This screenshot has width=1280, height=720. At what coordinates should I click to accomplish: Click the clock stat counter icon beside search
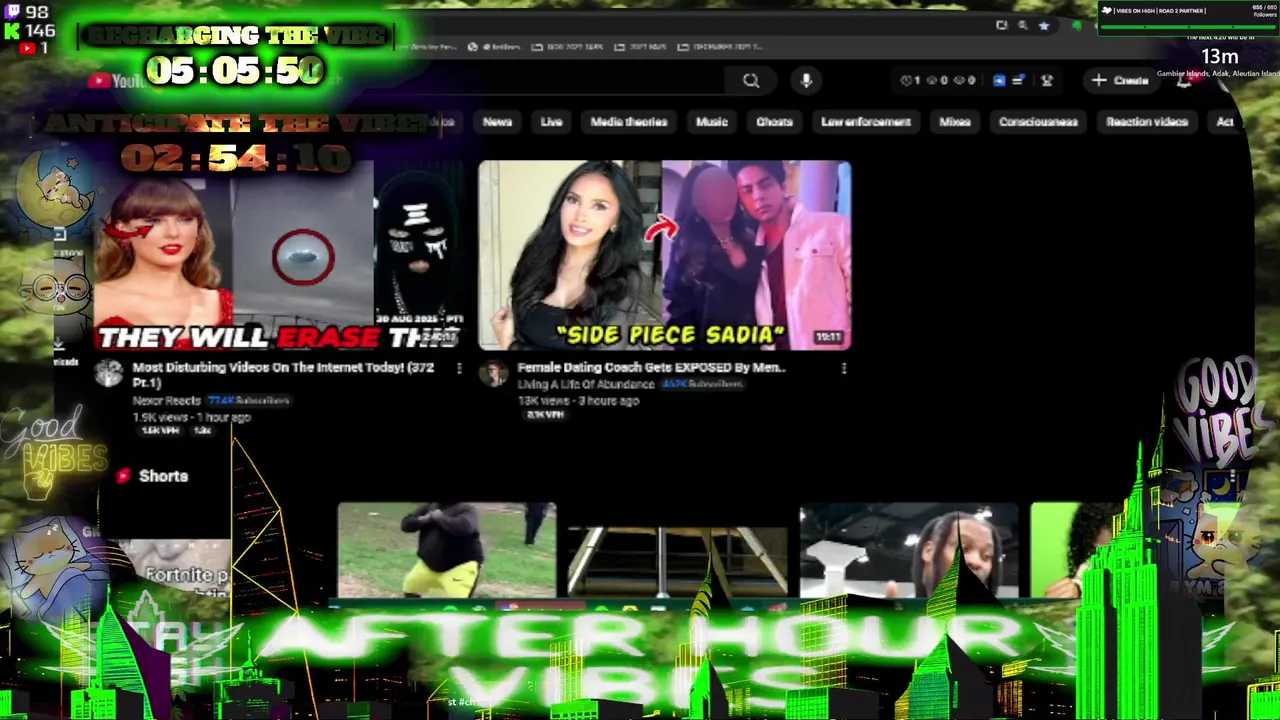pos(907,81)
